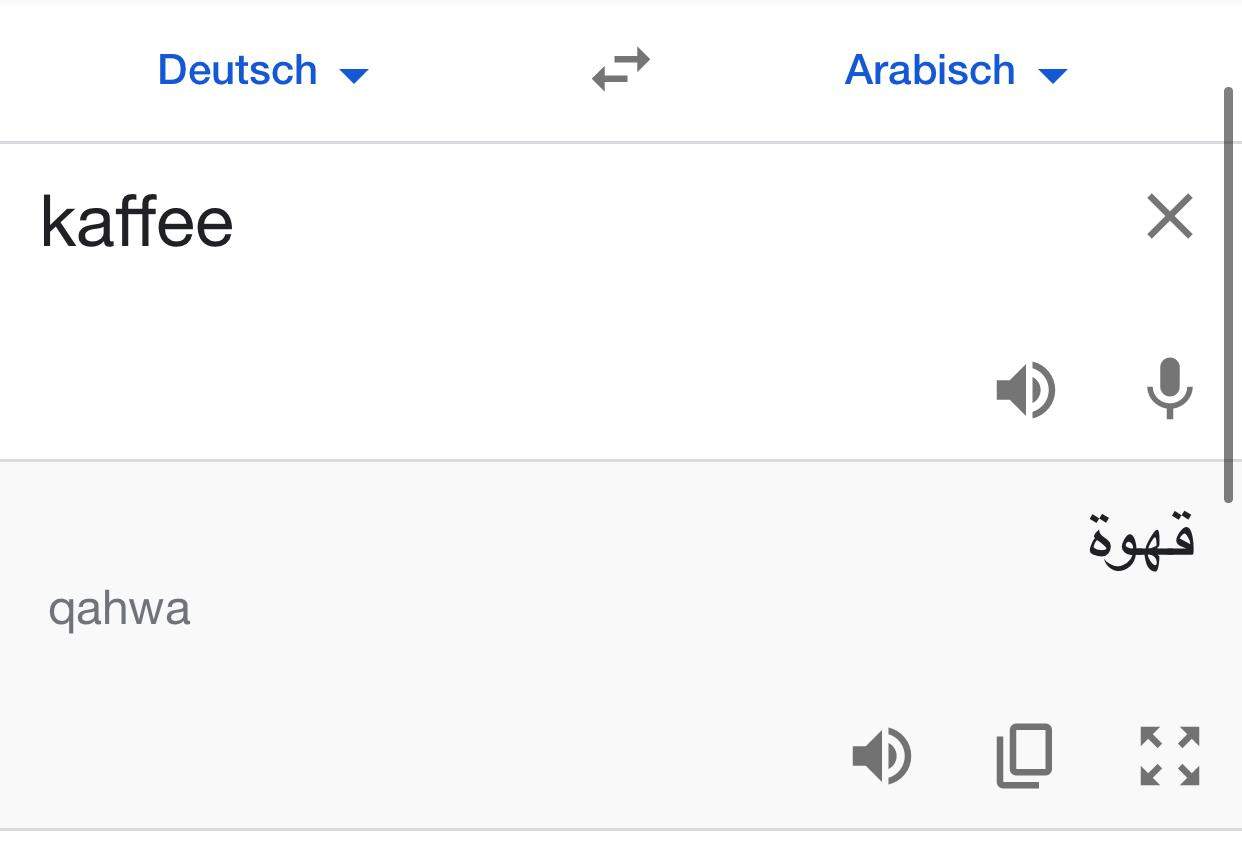Click on the word kaffee in the input
1242x864 pixels.
tap(137, 222)
